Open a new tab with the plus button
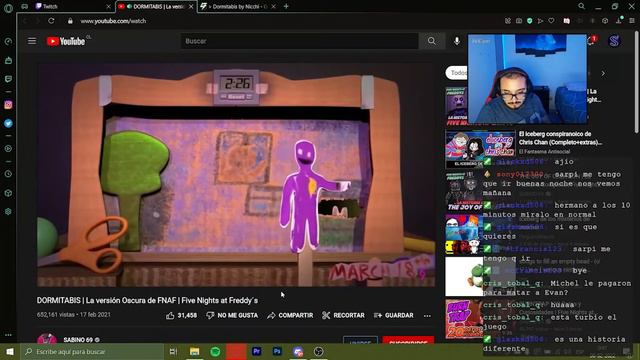 point(286,7)
